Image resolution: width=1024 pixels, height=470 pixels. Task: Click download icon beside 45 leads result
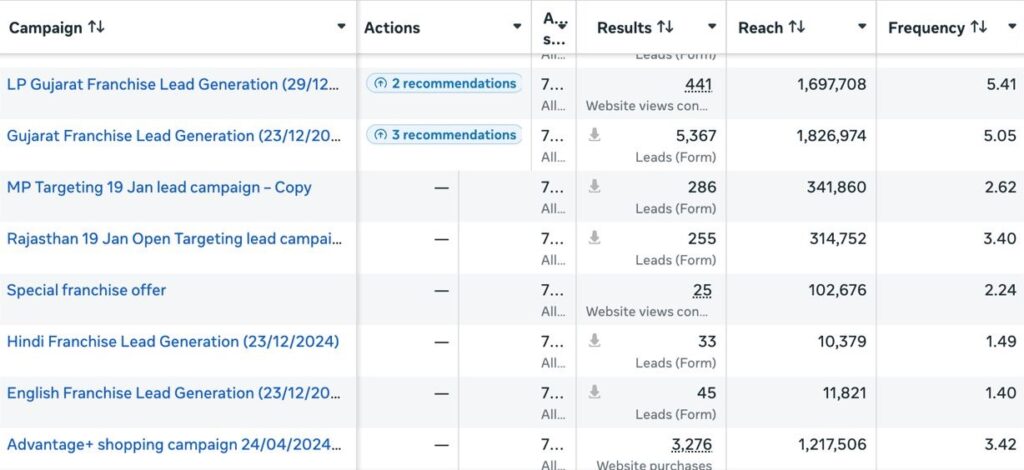pyautogui.click(x=594, y=393)
